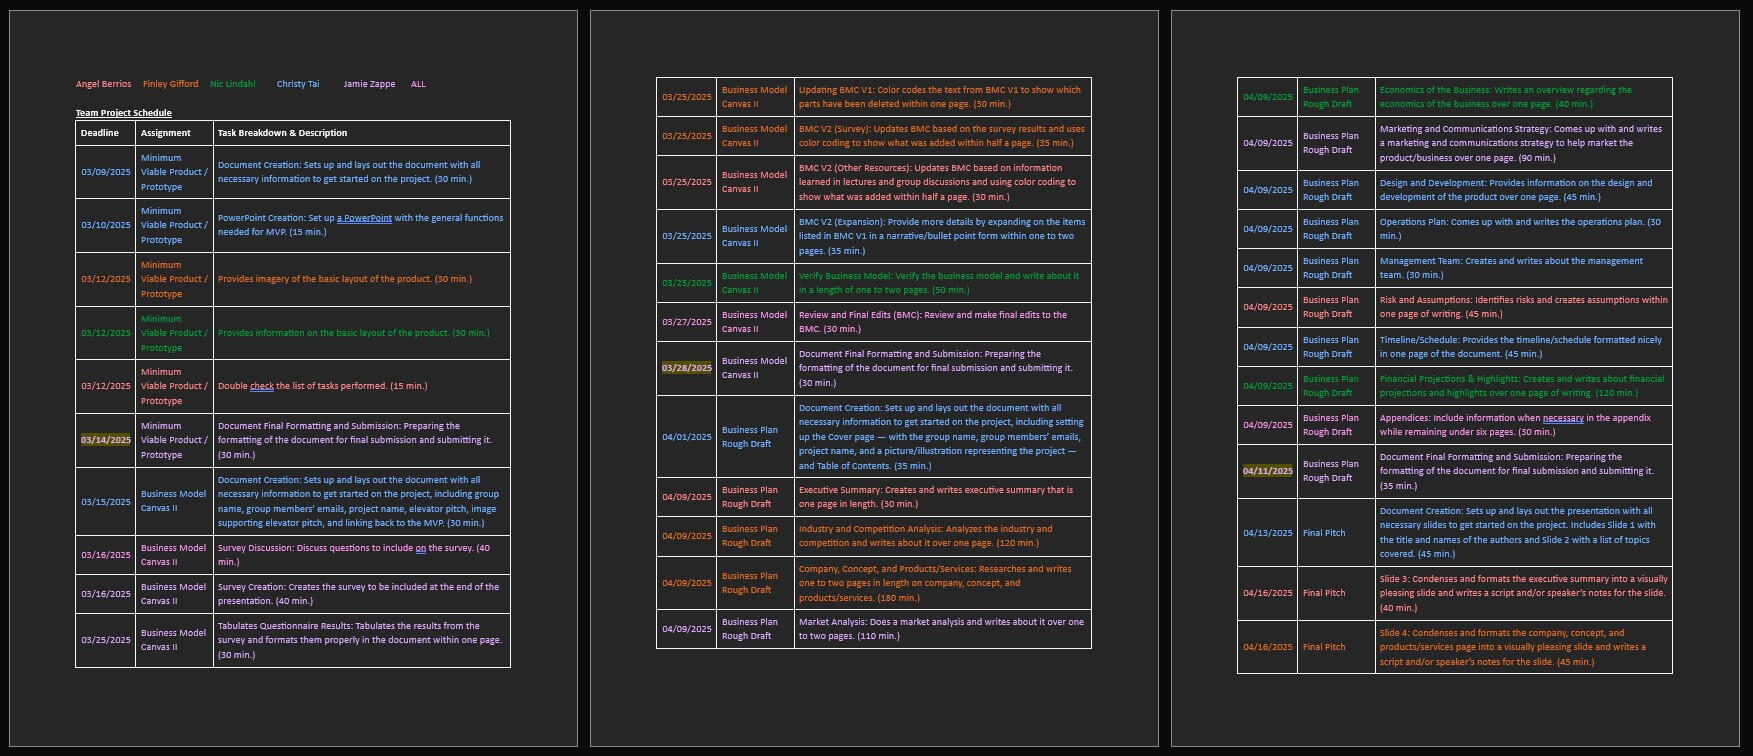The width and height of the screenshot is (1753, 756).
Task: Click the Angel Berrios name in legend
Action: pos(103,84)
